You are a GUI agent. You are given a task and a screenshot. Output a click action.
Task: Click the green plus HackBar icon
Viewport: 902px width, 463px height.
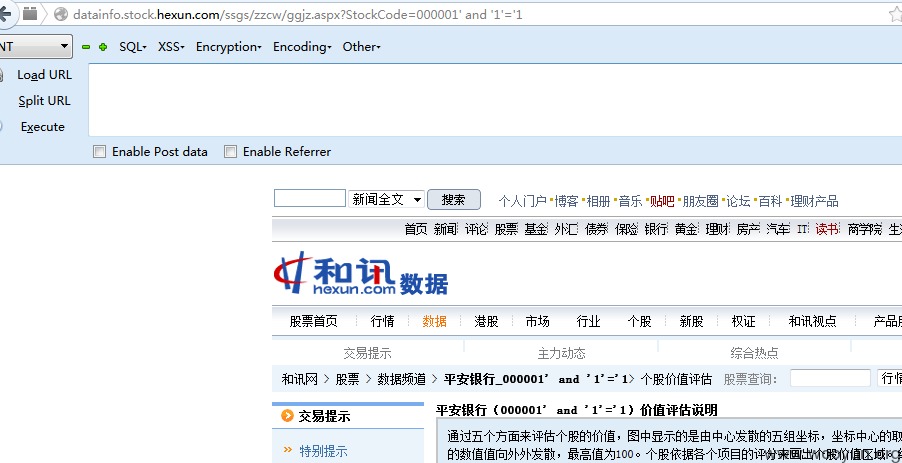click(103, 47)
